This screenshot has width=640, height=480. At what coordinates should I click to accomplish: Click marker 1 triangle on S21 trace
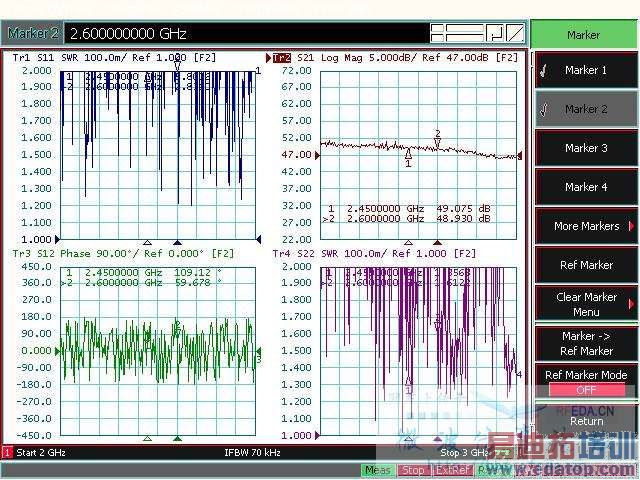click(x=408, y=154)
